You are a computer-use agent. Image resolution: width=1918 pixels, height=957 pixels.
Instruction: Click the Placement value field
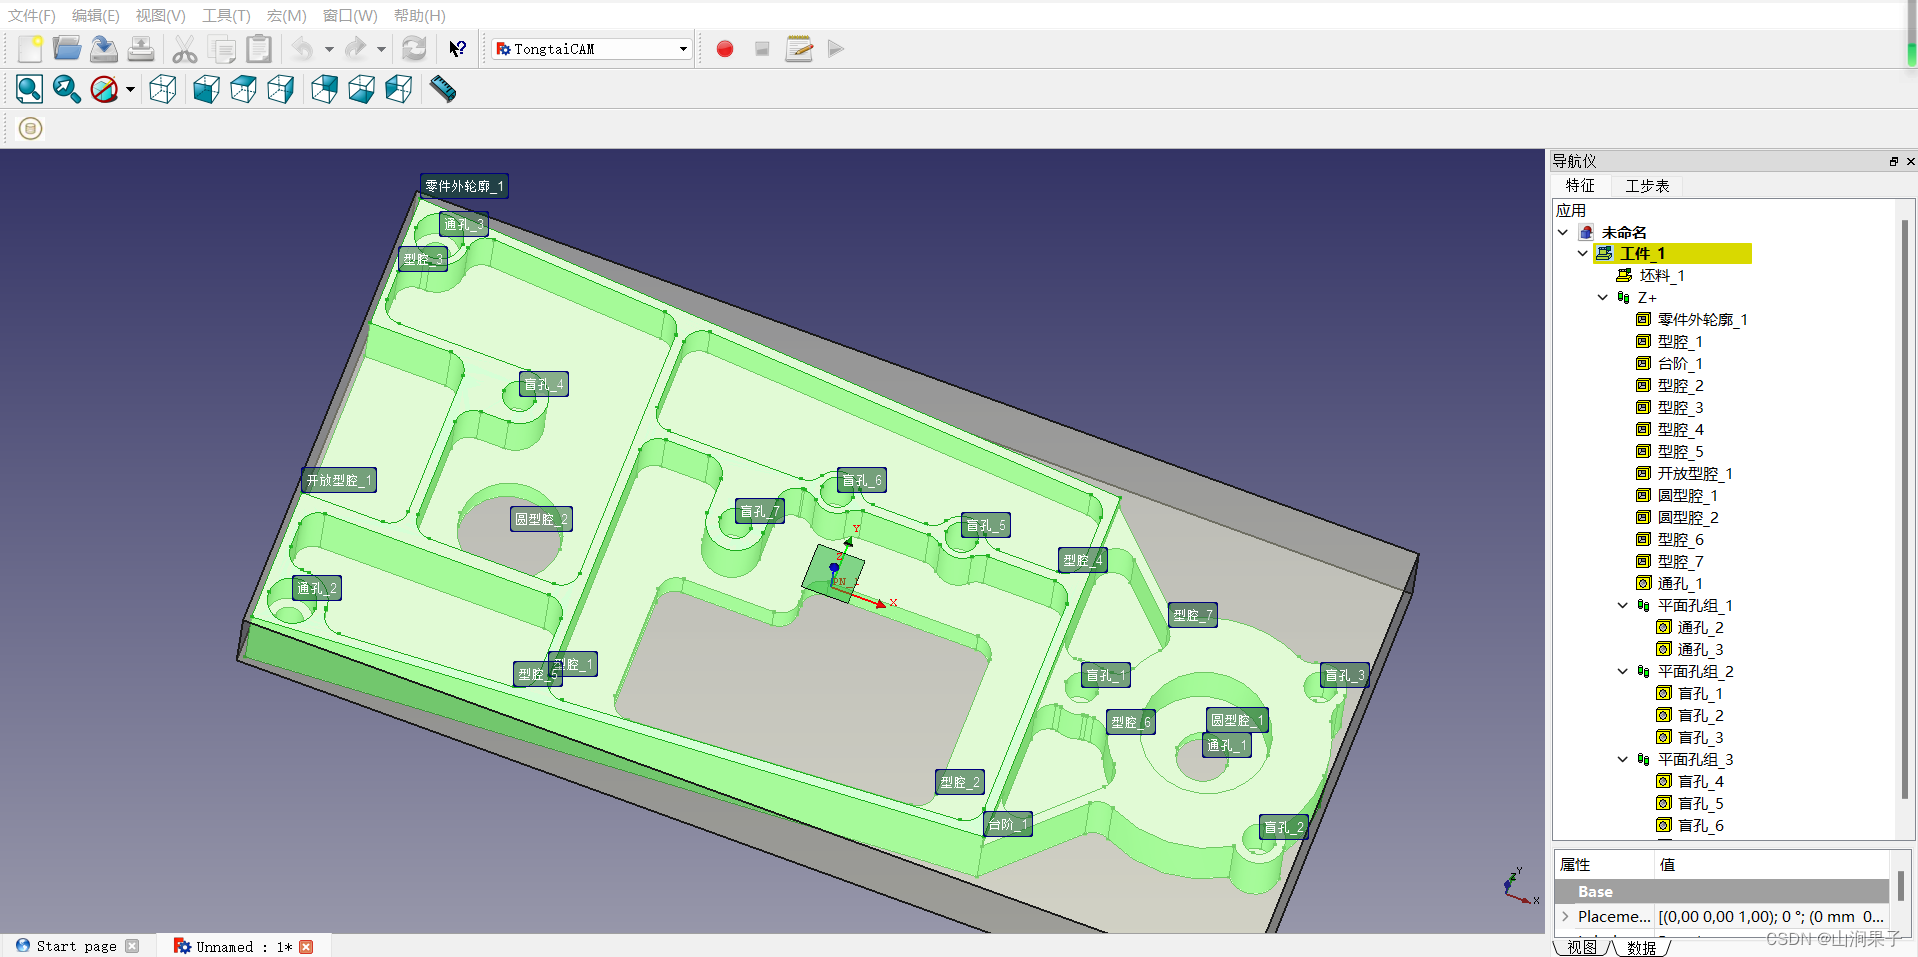(x=1771, y=916)
